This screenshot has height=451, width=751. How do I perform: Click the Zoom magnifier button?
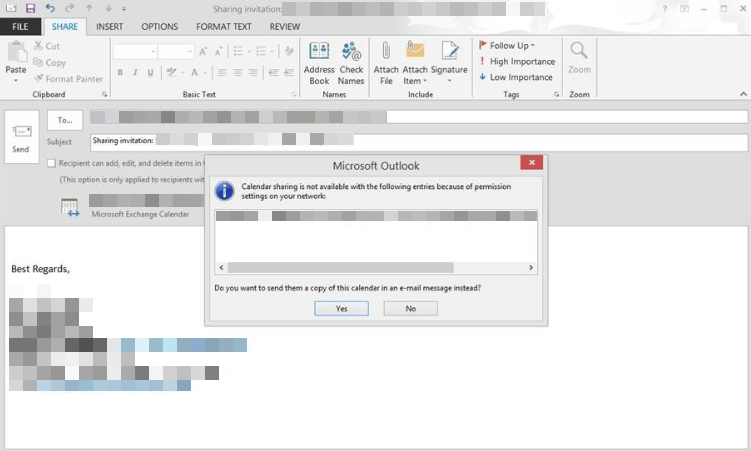pos(579,57)
